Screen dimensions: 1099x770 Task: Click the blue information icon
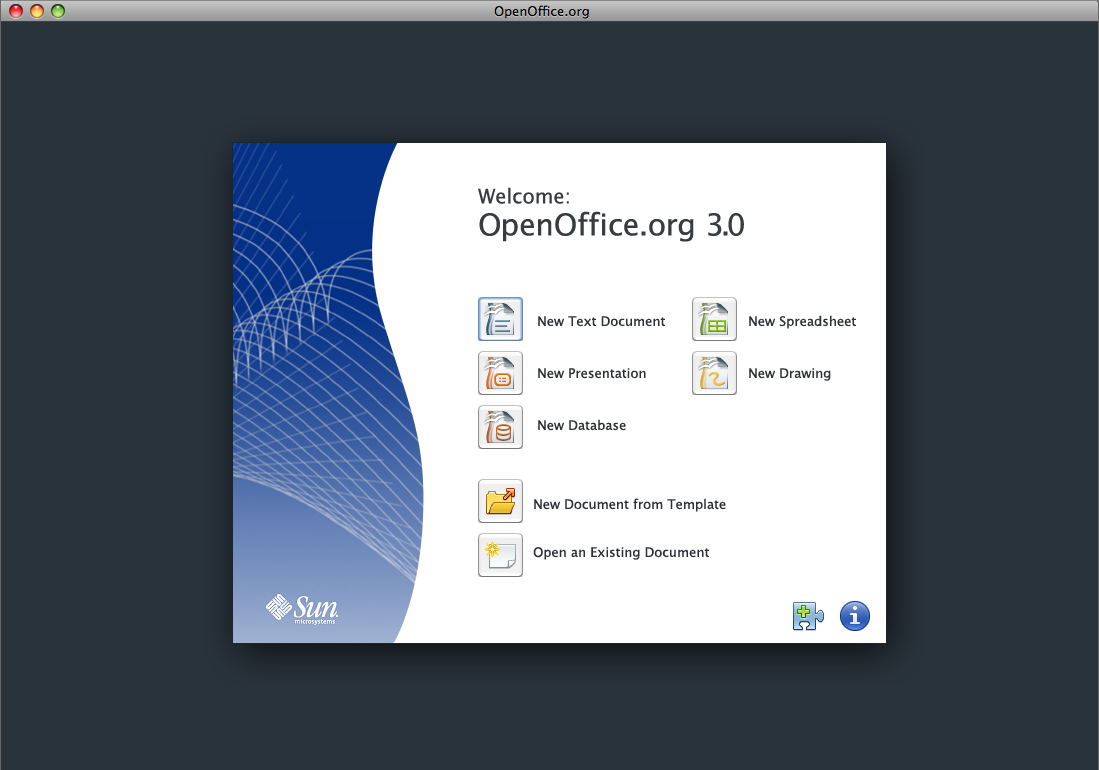pos(854,616)
